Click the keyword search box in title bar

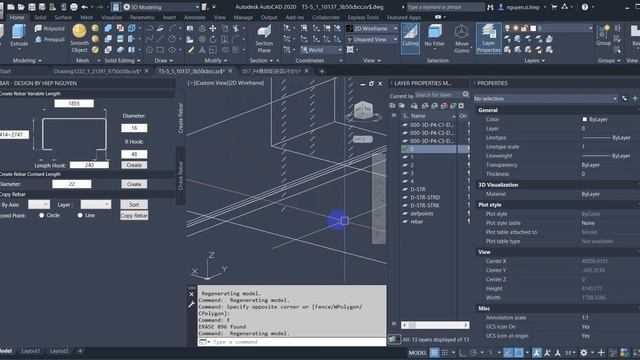445,7
